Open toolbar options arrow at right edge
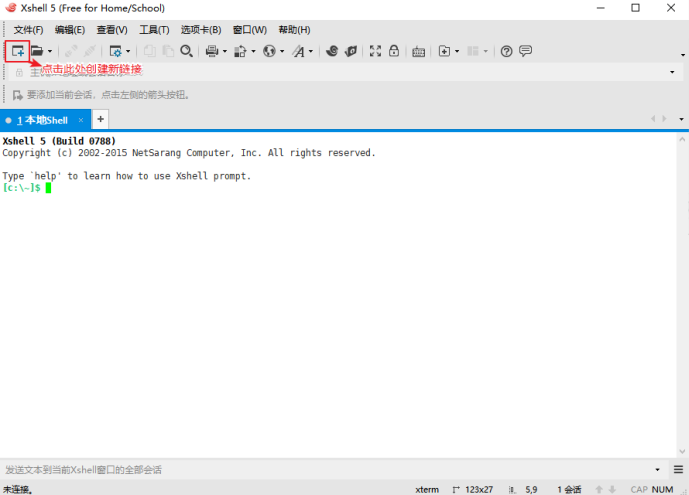Viewport: 689px width, 495px height. pyautogui.click(x=683, y=55)
